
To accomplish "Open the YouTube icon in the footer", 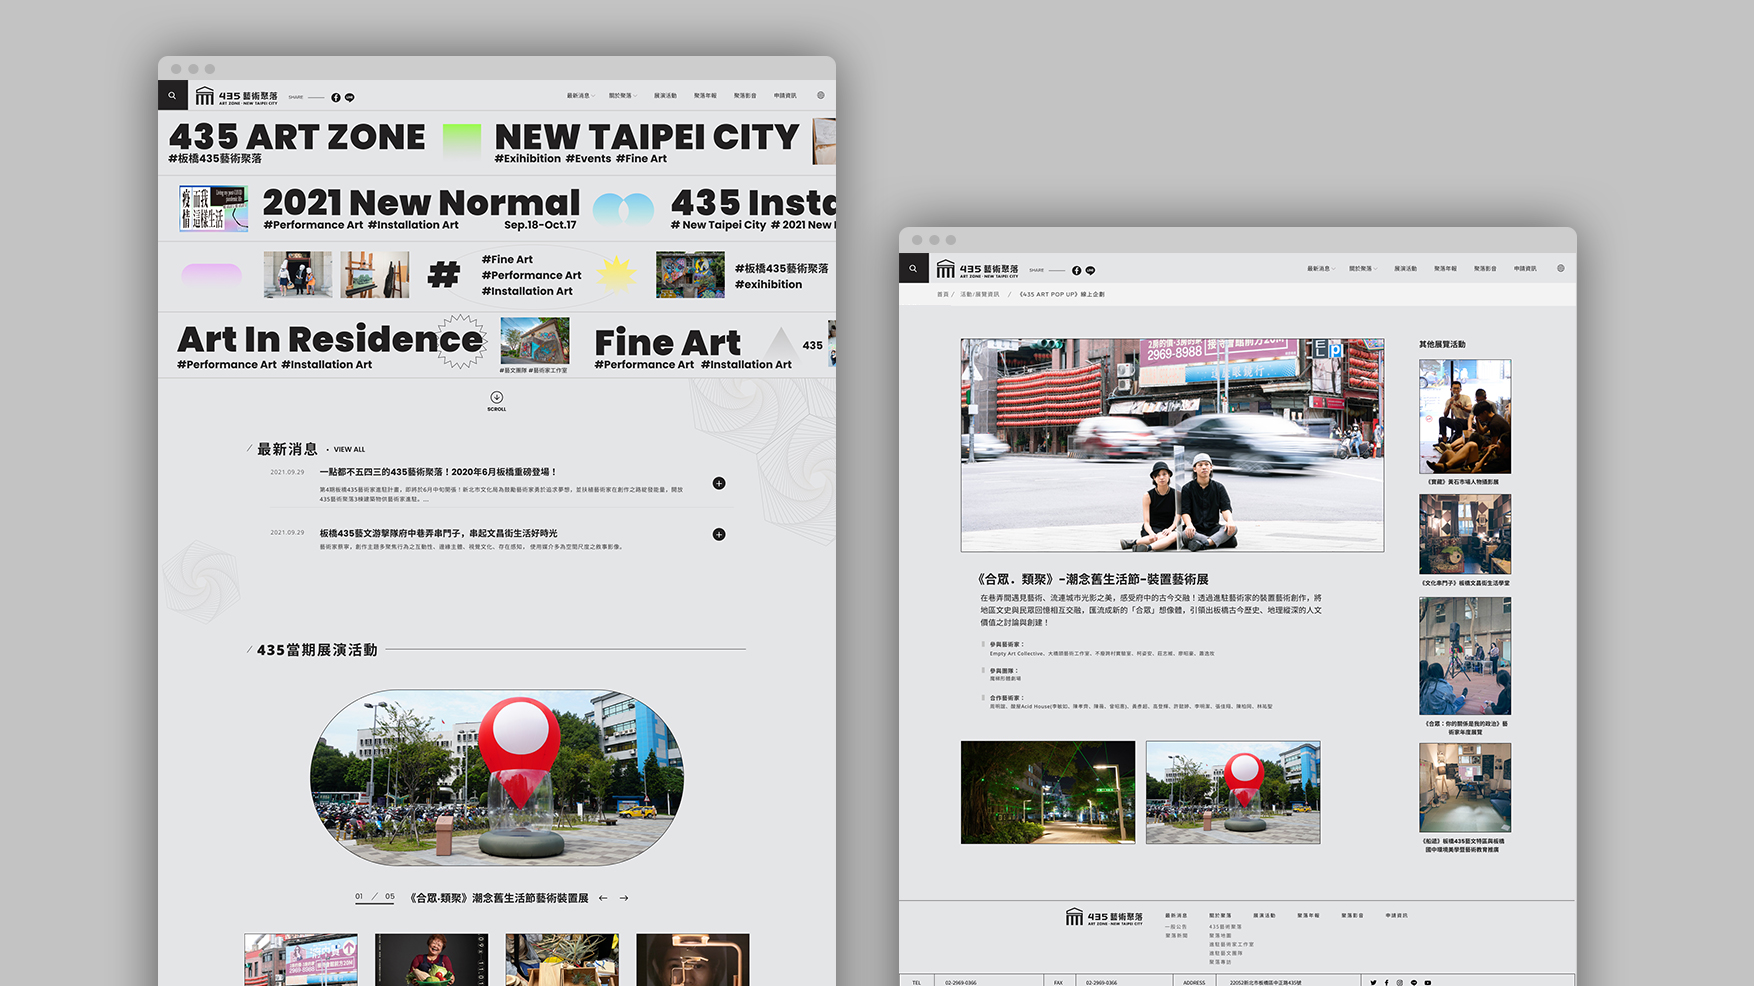I will coord(1427,982).
